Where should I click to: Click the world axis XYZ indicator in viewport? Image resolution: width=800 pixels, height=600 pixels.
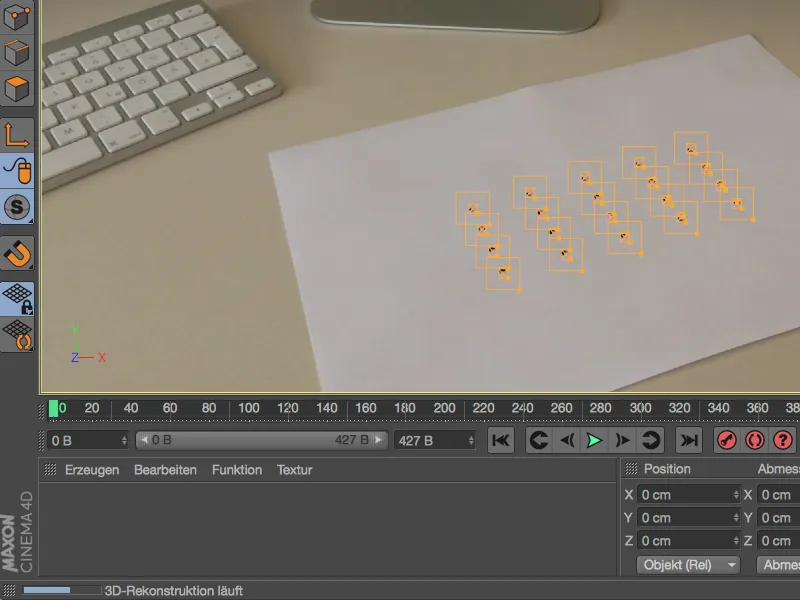point(88,345)
